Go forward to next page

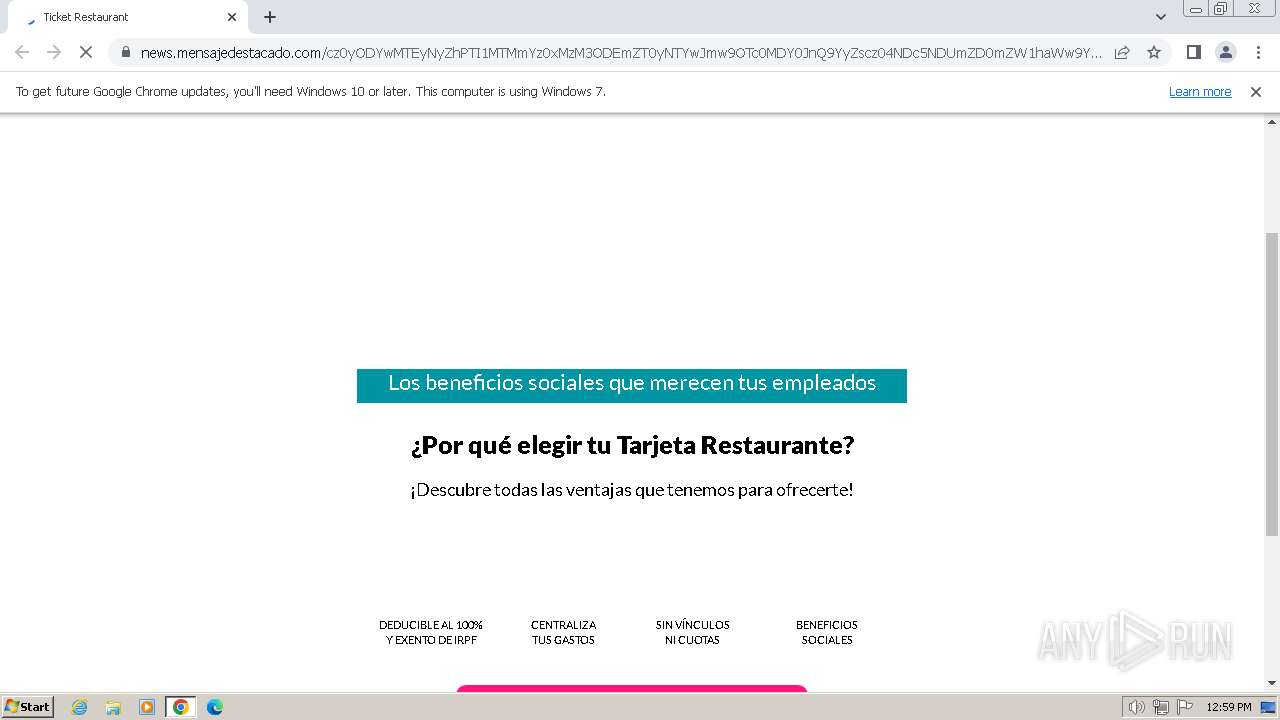pyautogui.click(x=54, y=52)
